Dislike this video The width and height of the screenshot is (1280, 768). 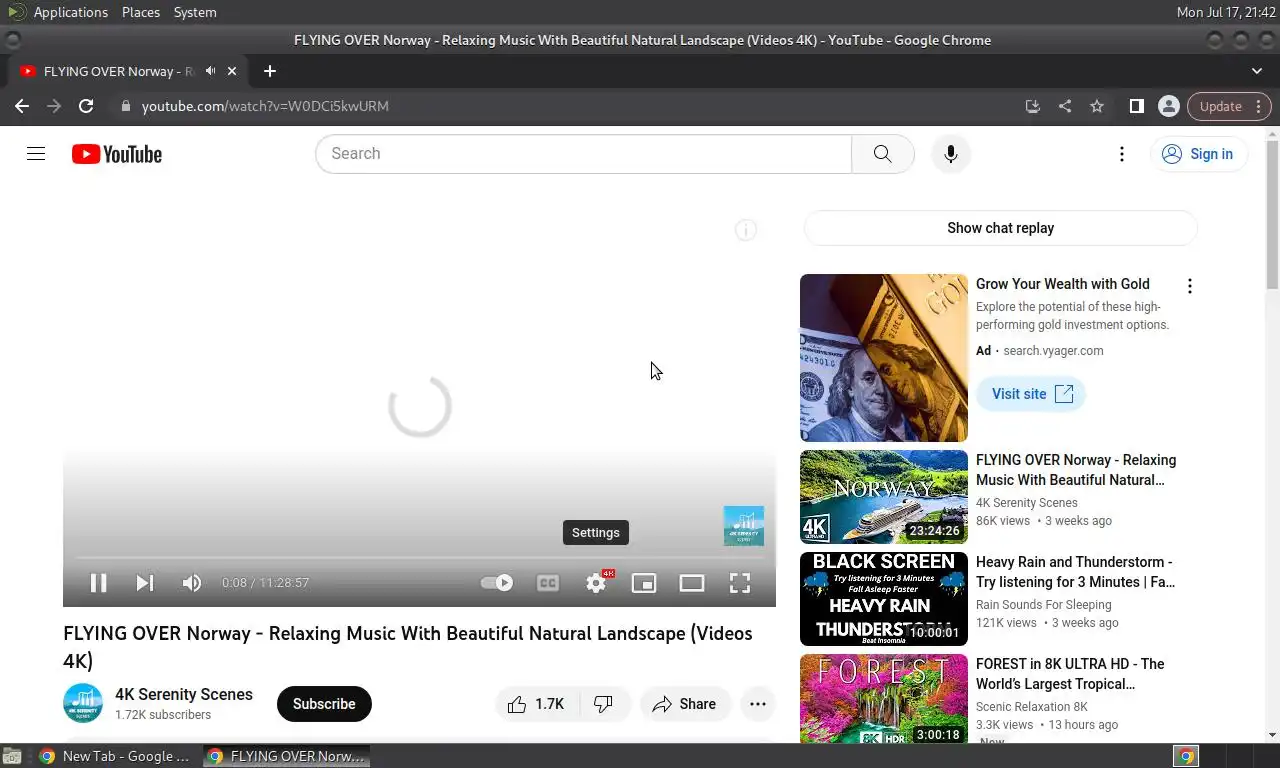point(604,704)
